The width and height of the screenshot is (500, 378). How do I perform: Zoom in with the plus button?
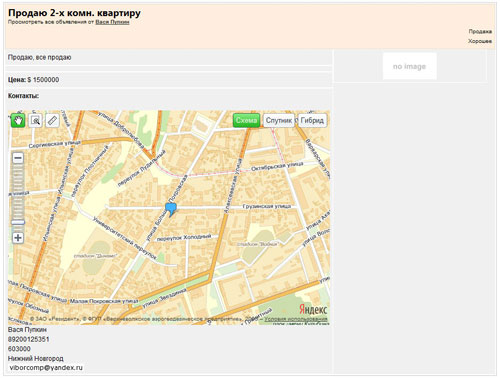tap(18, 238)
